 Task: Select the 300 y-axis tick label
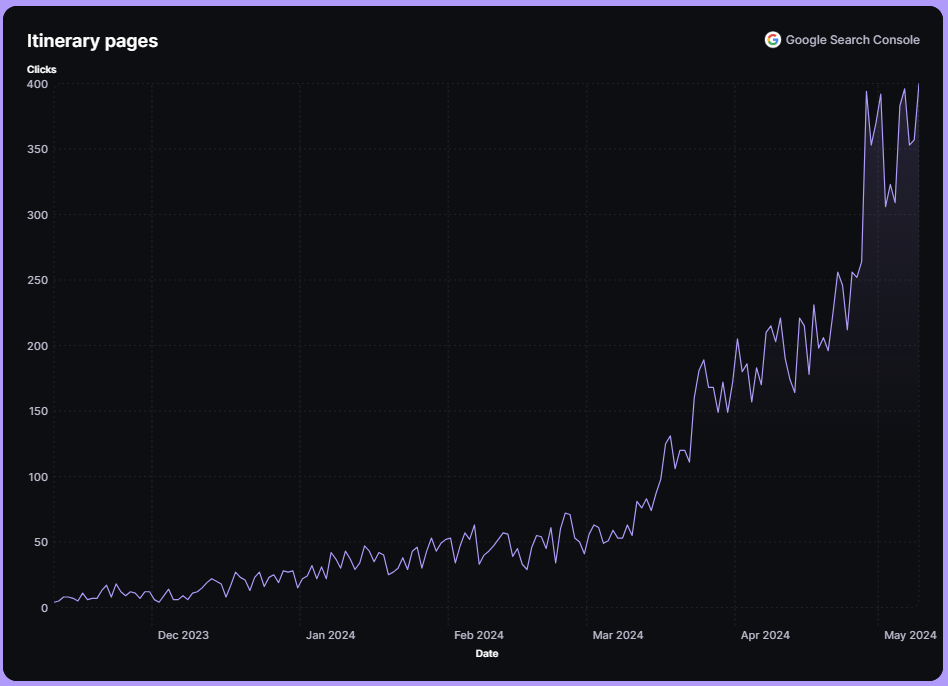point(37,215)
